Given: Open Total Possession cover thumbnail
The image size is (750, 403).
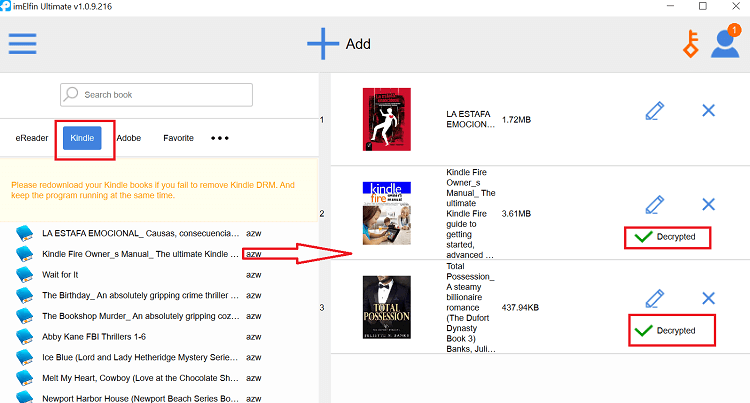Looking at the screenshot, I should 386,307.
